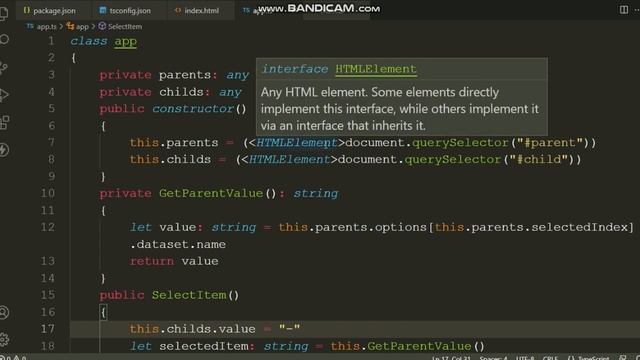Open the Search view in the activity bar
Image resolution: width=640 pixels, height=360 pixels.
coord(4,40)
